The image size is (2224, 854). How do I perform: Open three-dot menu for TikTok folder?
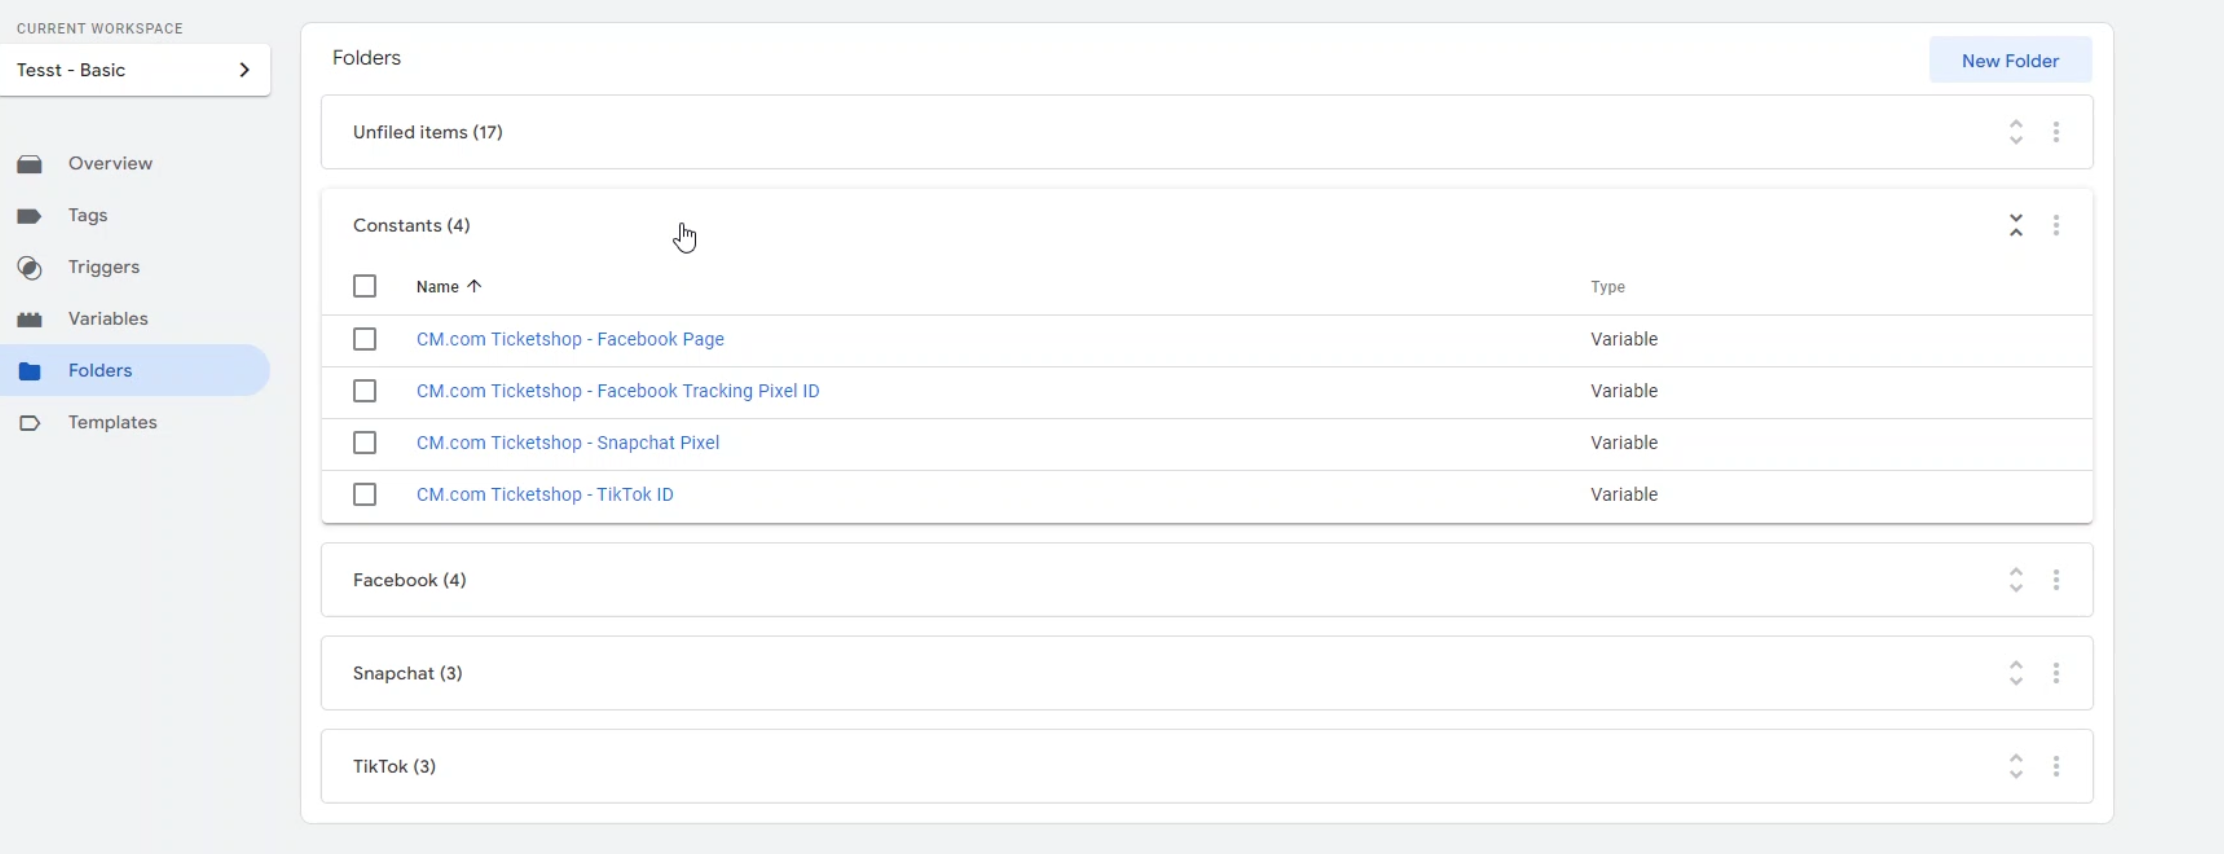(x=2056, y=766)
